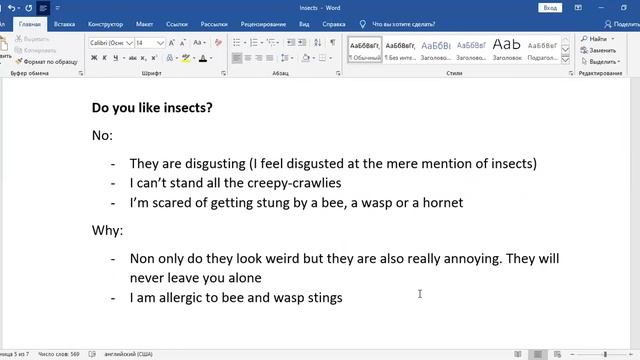
Task: Toggle bold (Ж) formatting
Action: click(94, 58)
